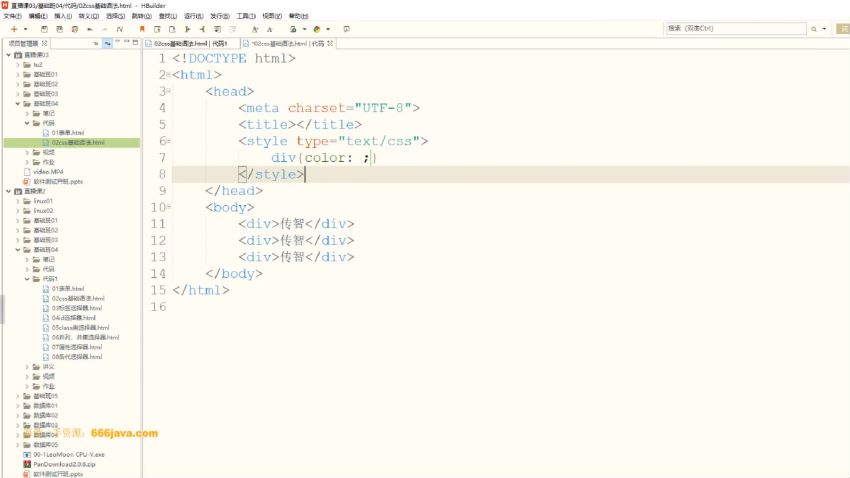Close the modified *02css基础语法.html | 代码 tab

coord(330,43)
